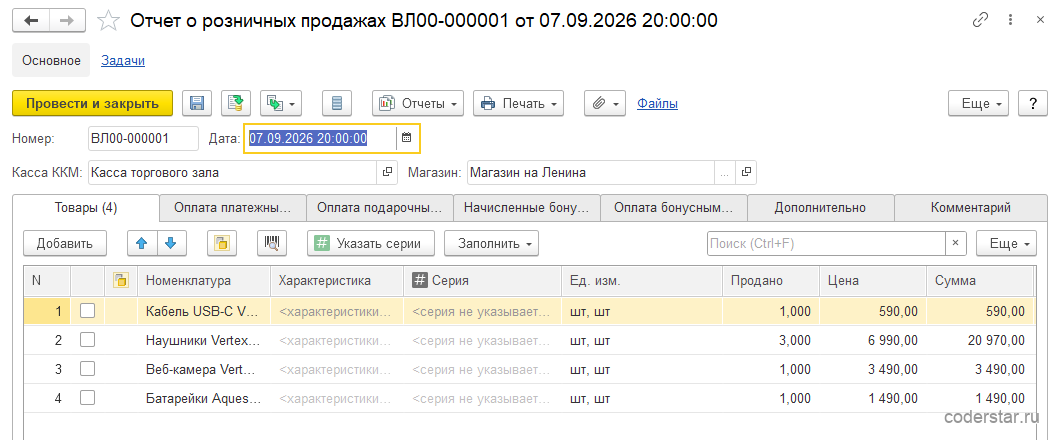The width and height of the screenshot is (1064, 440).
Task: Click into the Касса ККМ field
Action: 231,172
